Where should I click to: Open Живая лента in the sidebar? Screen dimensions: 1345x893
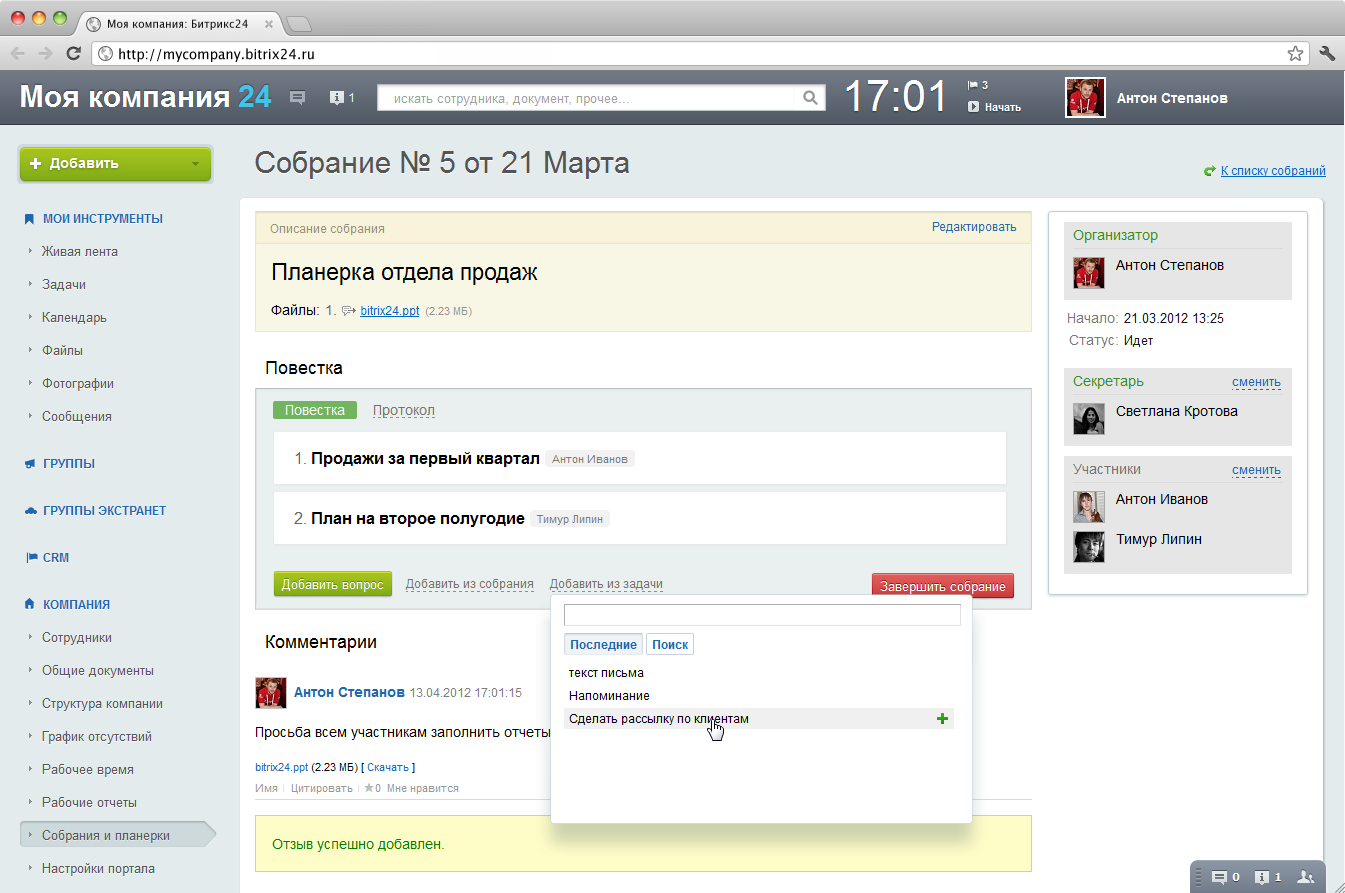80,252
